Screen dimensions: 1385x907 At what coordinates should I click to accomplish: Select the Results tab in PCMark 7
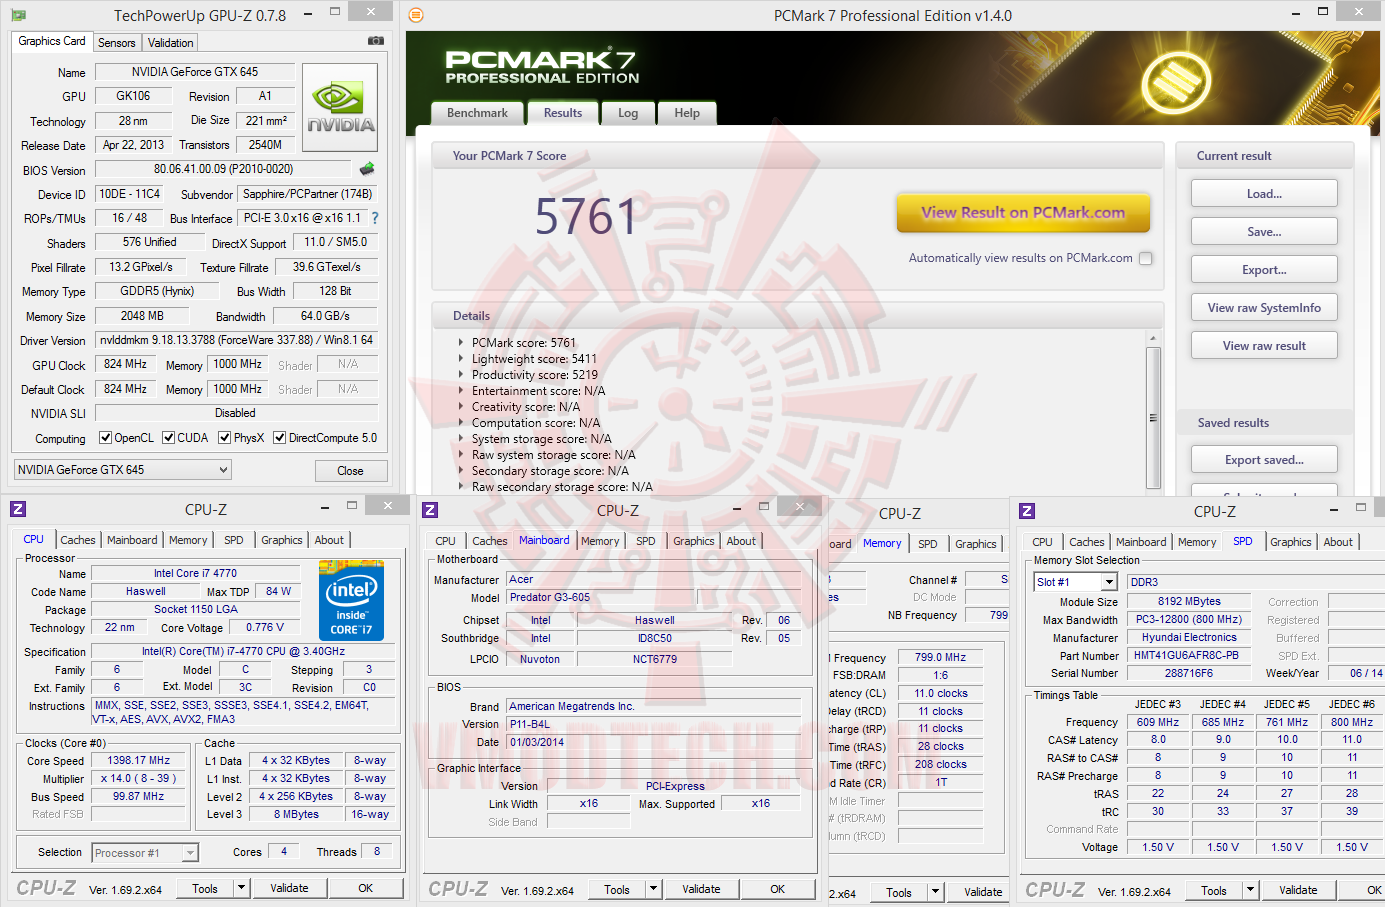[x=563, y=113]
